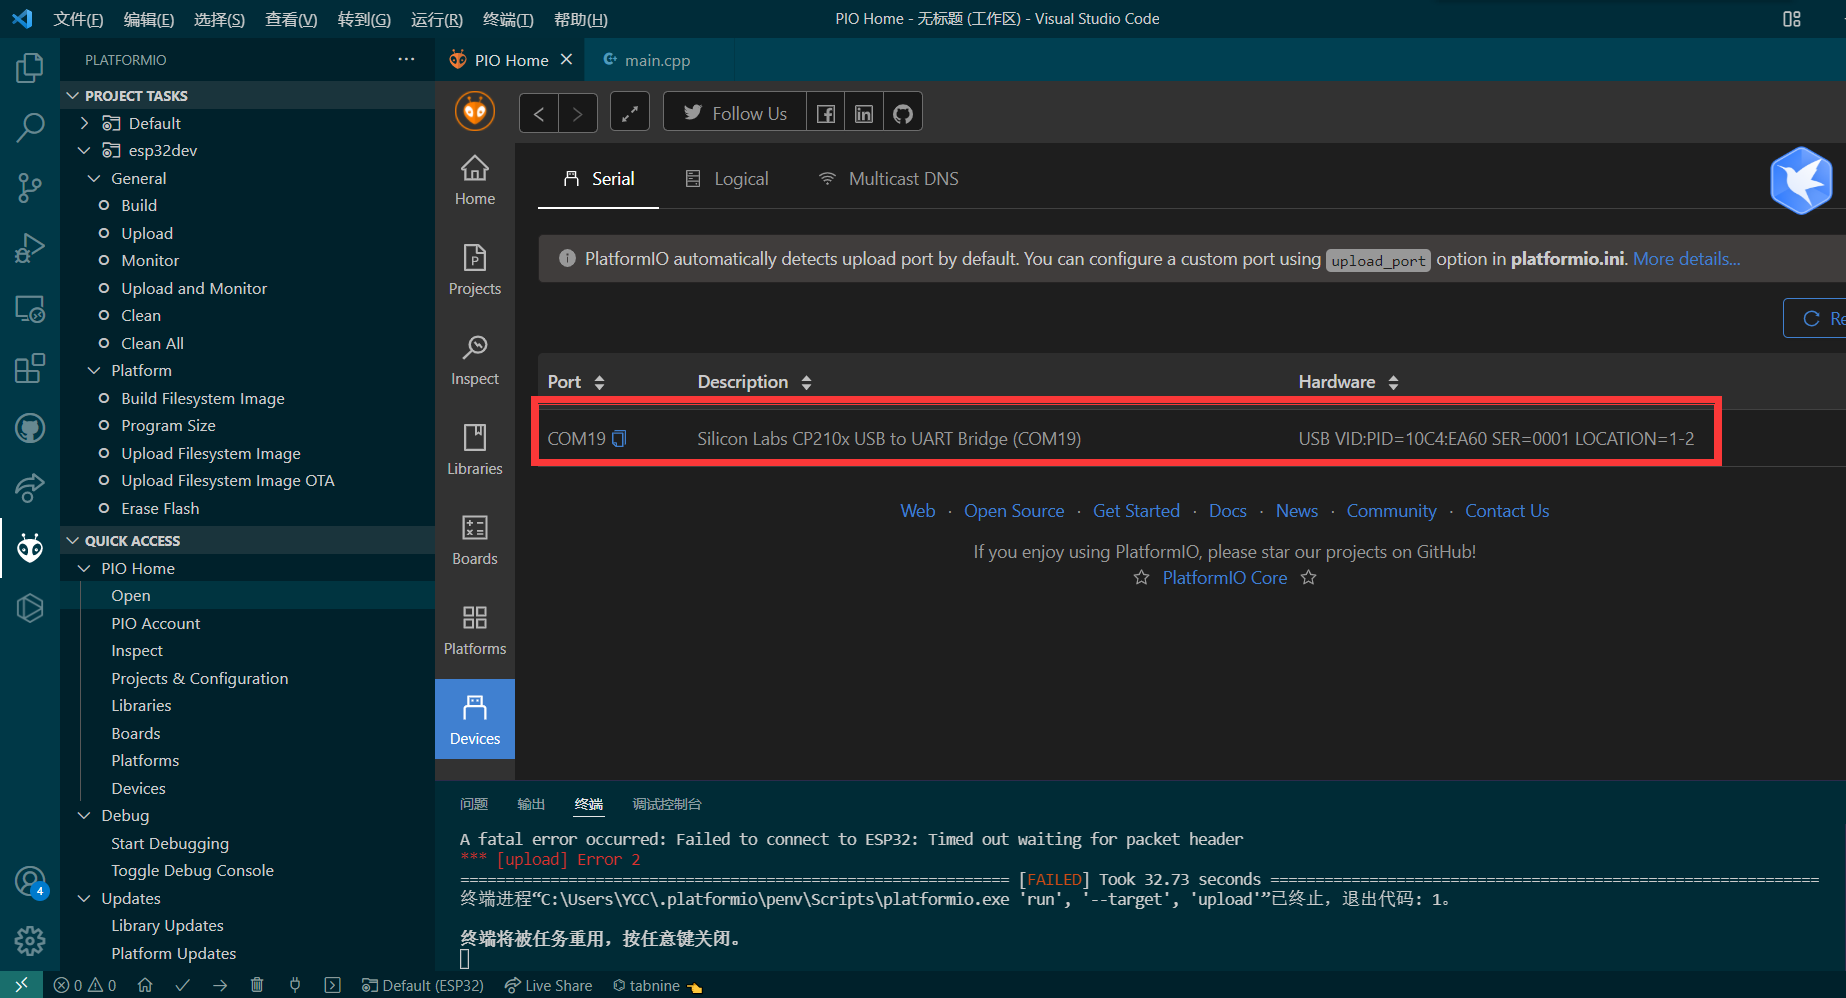Star the PlatformIO Core project
Viewport: 1846px width, 998px height.
[1141, 577]
